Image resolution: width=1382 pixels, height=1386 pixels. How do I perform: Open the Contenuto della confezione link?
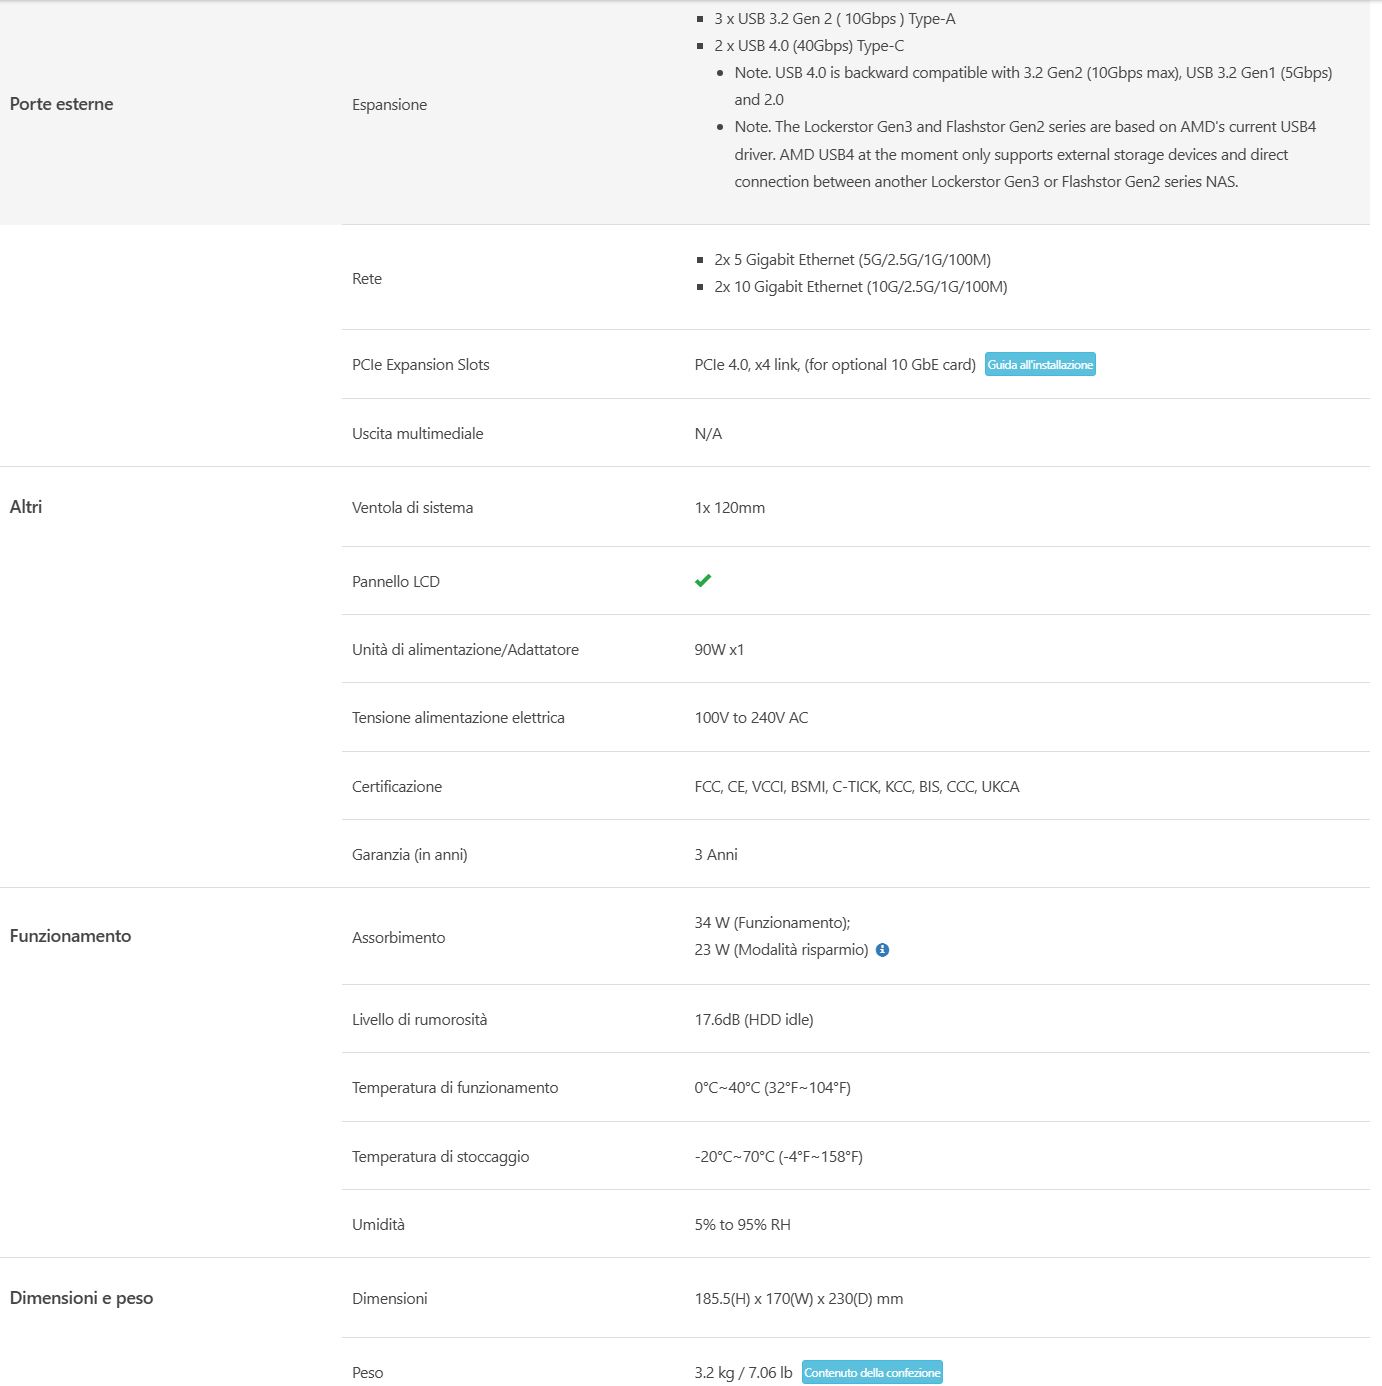[872, 1373]
